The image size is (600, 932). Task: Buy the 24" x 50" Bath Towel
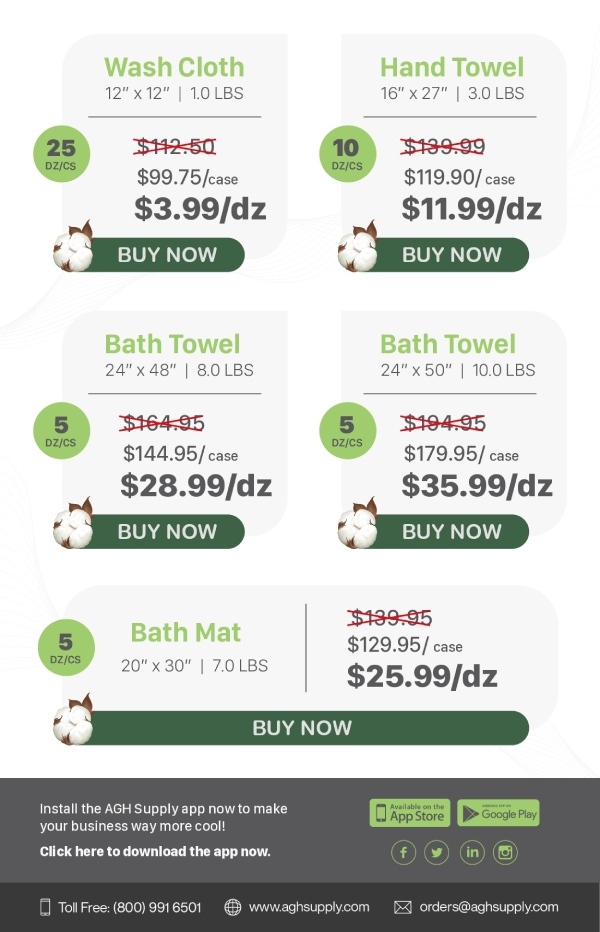451,532
